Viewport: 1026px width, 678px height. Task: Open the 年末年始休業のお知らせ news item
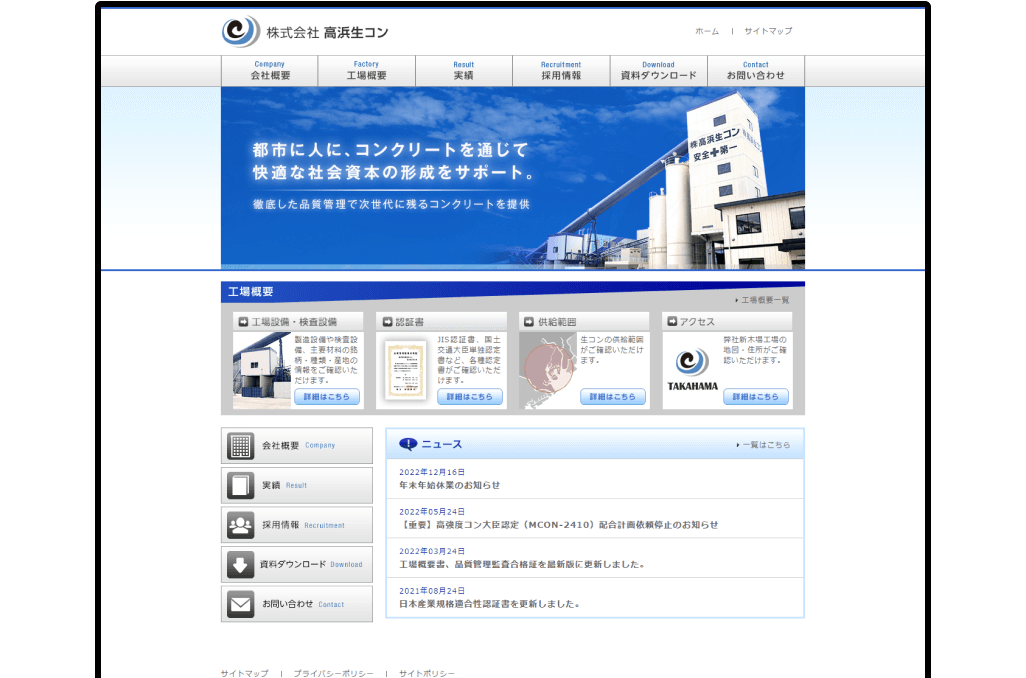tap(450, 486)
